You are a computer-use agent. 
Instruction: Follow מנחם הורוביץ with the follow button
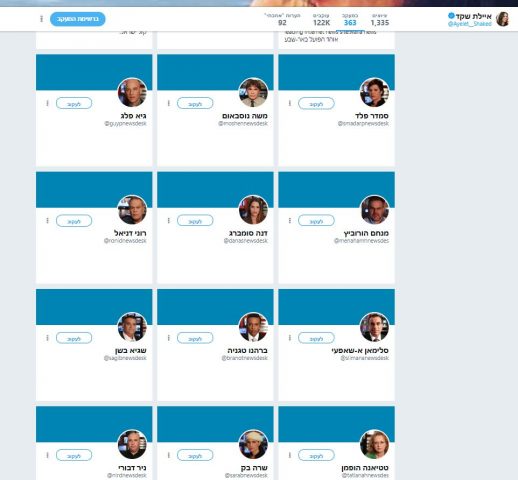point(316,221)
